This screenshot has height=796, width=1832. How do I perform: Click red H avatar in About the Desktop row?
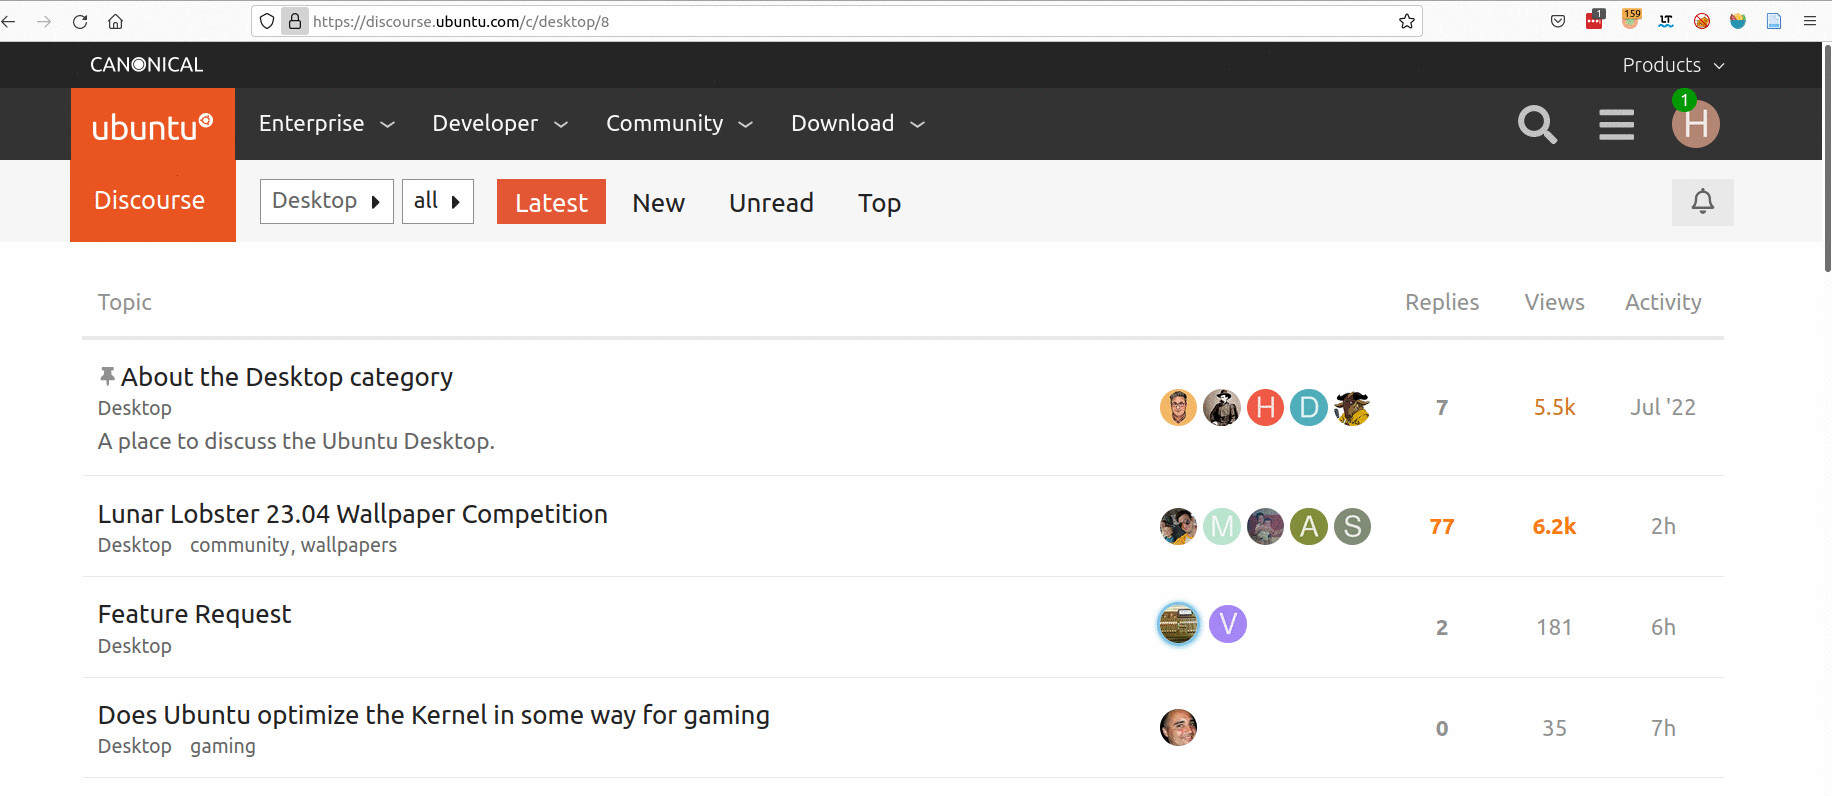(1265, 407)
